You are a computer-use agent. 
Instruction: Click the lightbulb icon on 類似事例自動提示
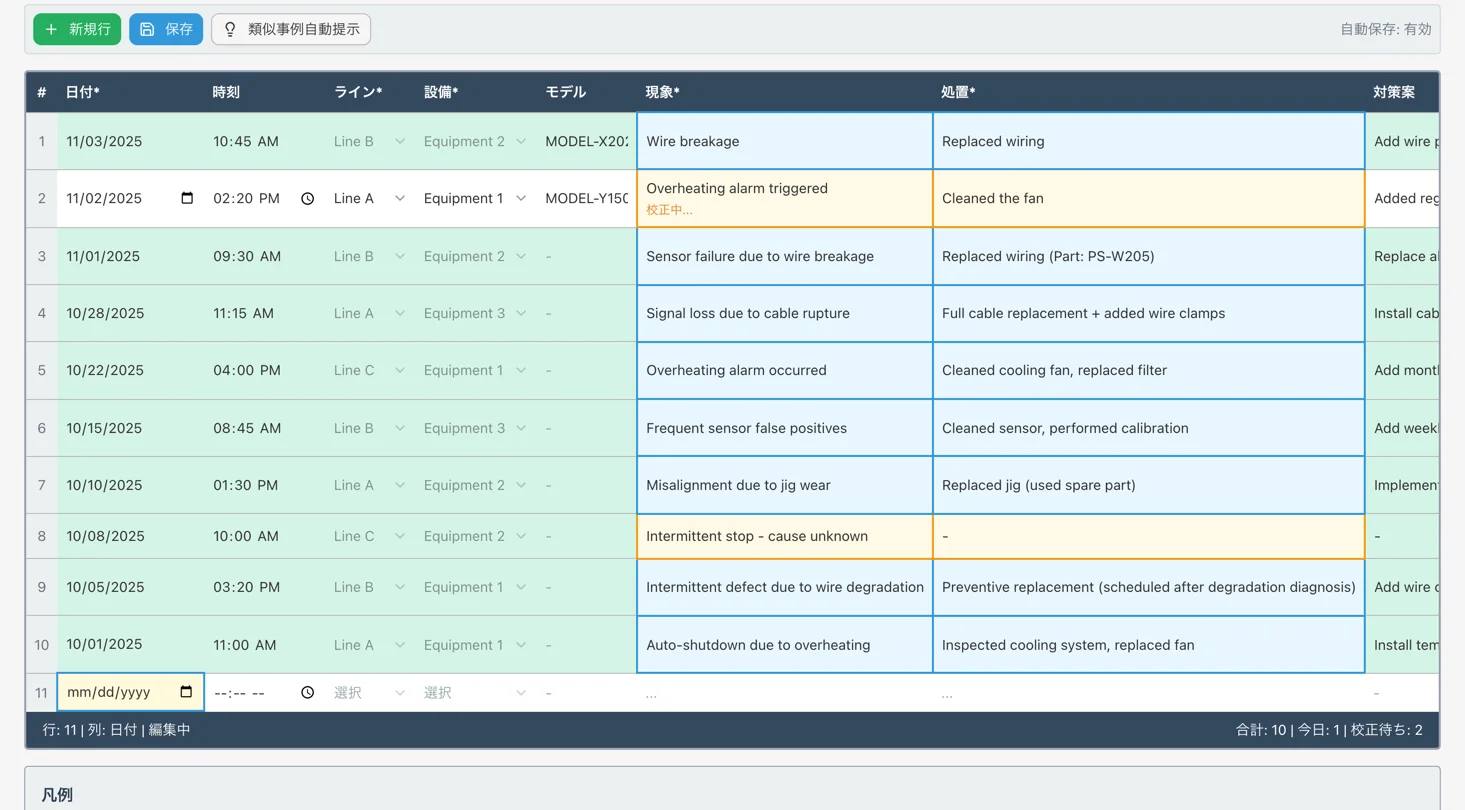(x=230, y=29)
